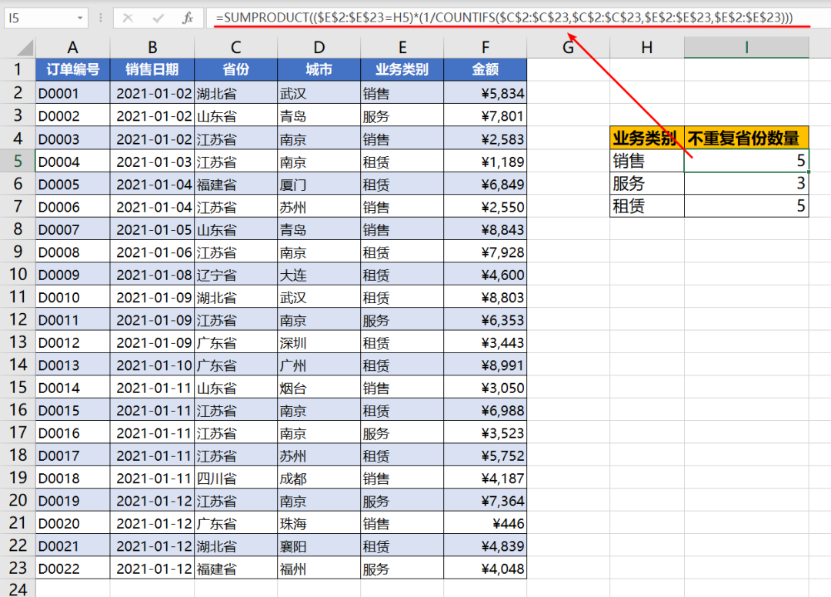Select the 服务 cell in column H
Image resolution: width=831 pixels, height=597 pixels.
tap(647, 184)
